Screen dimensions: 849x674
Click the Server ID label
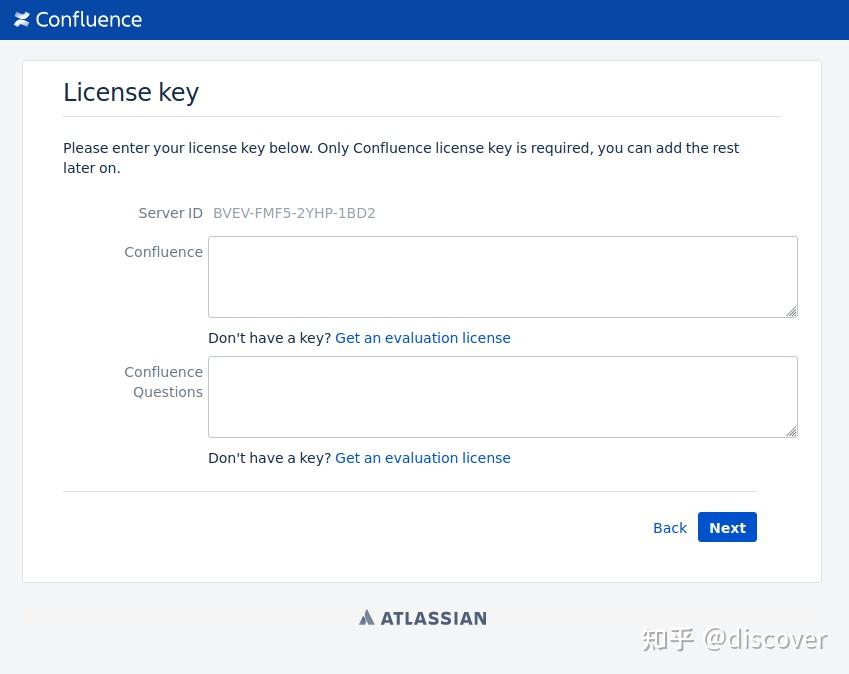pyautogui.click(x=170, y=213)
